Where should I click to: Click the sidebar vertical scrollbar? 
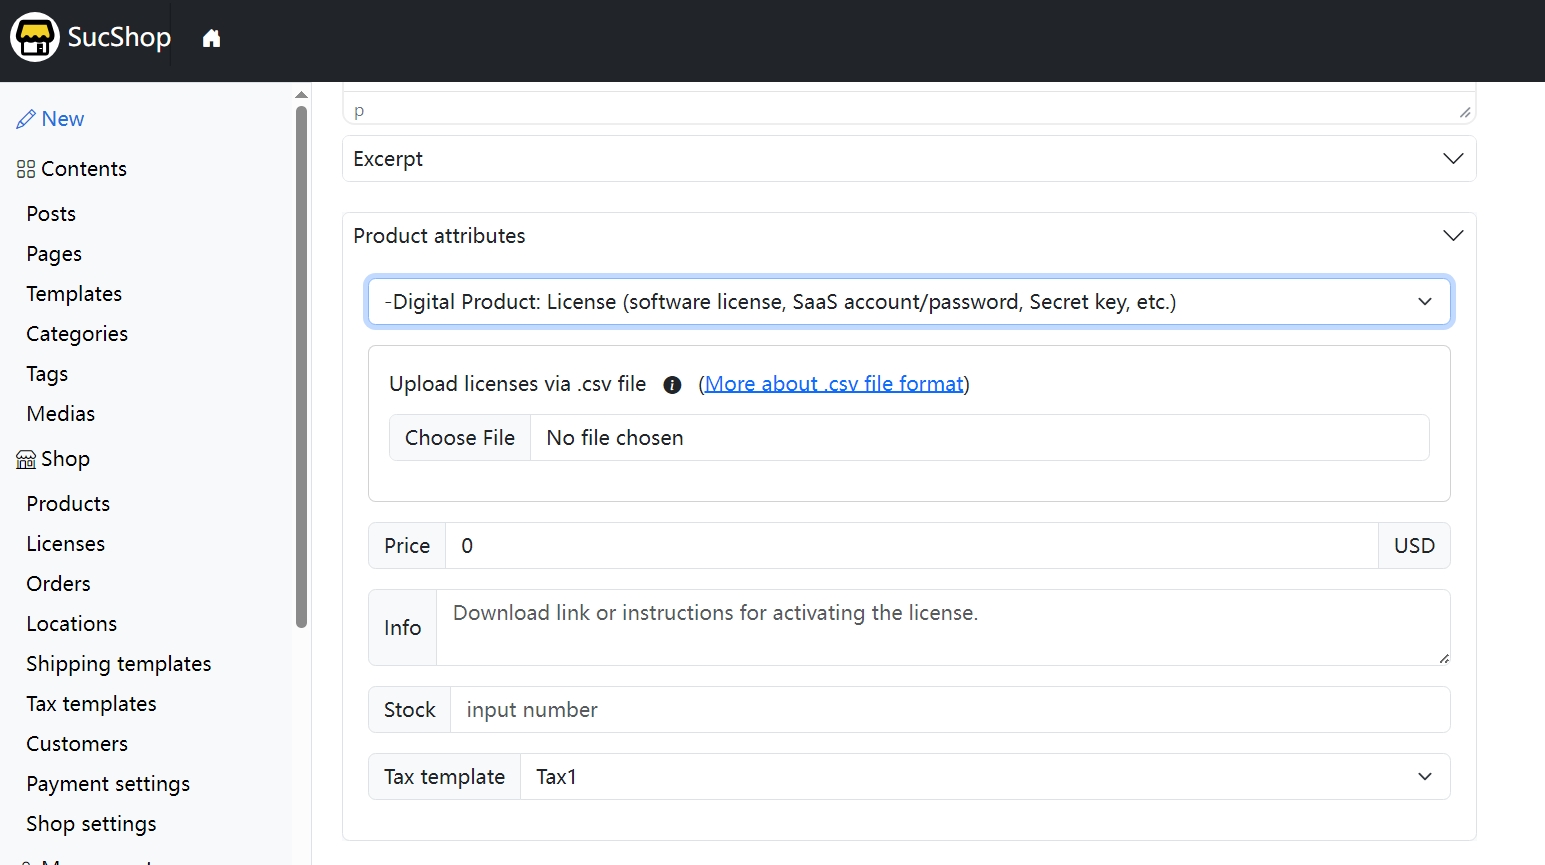(x=302, y=366)
